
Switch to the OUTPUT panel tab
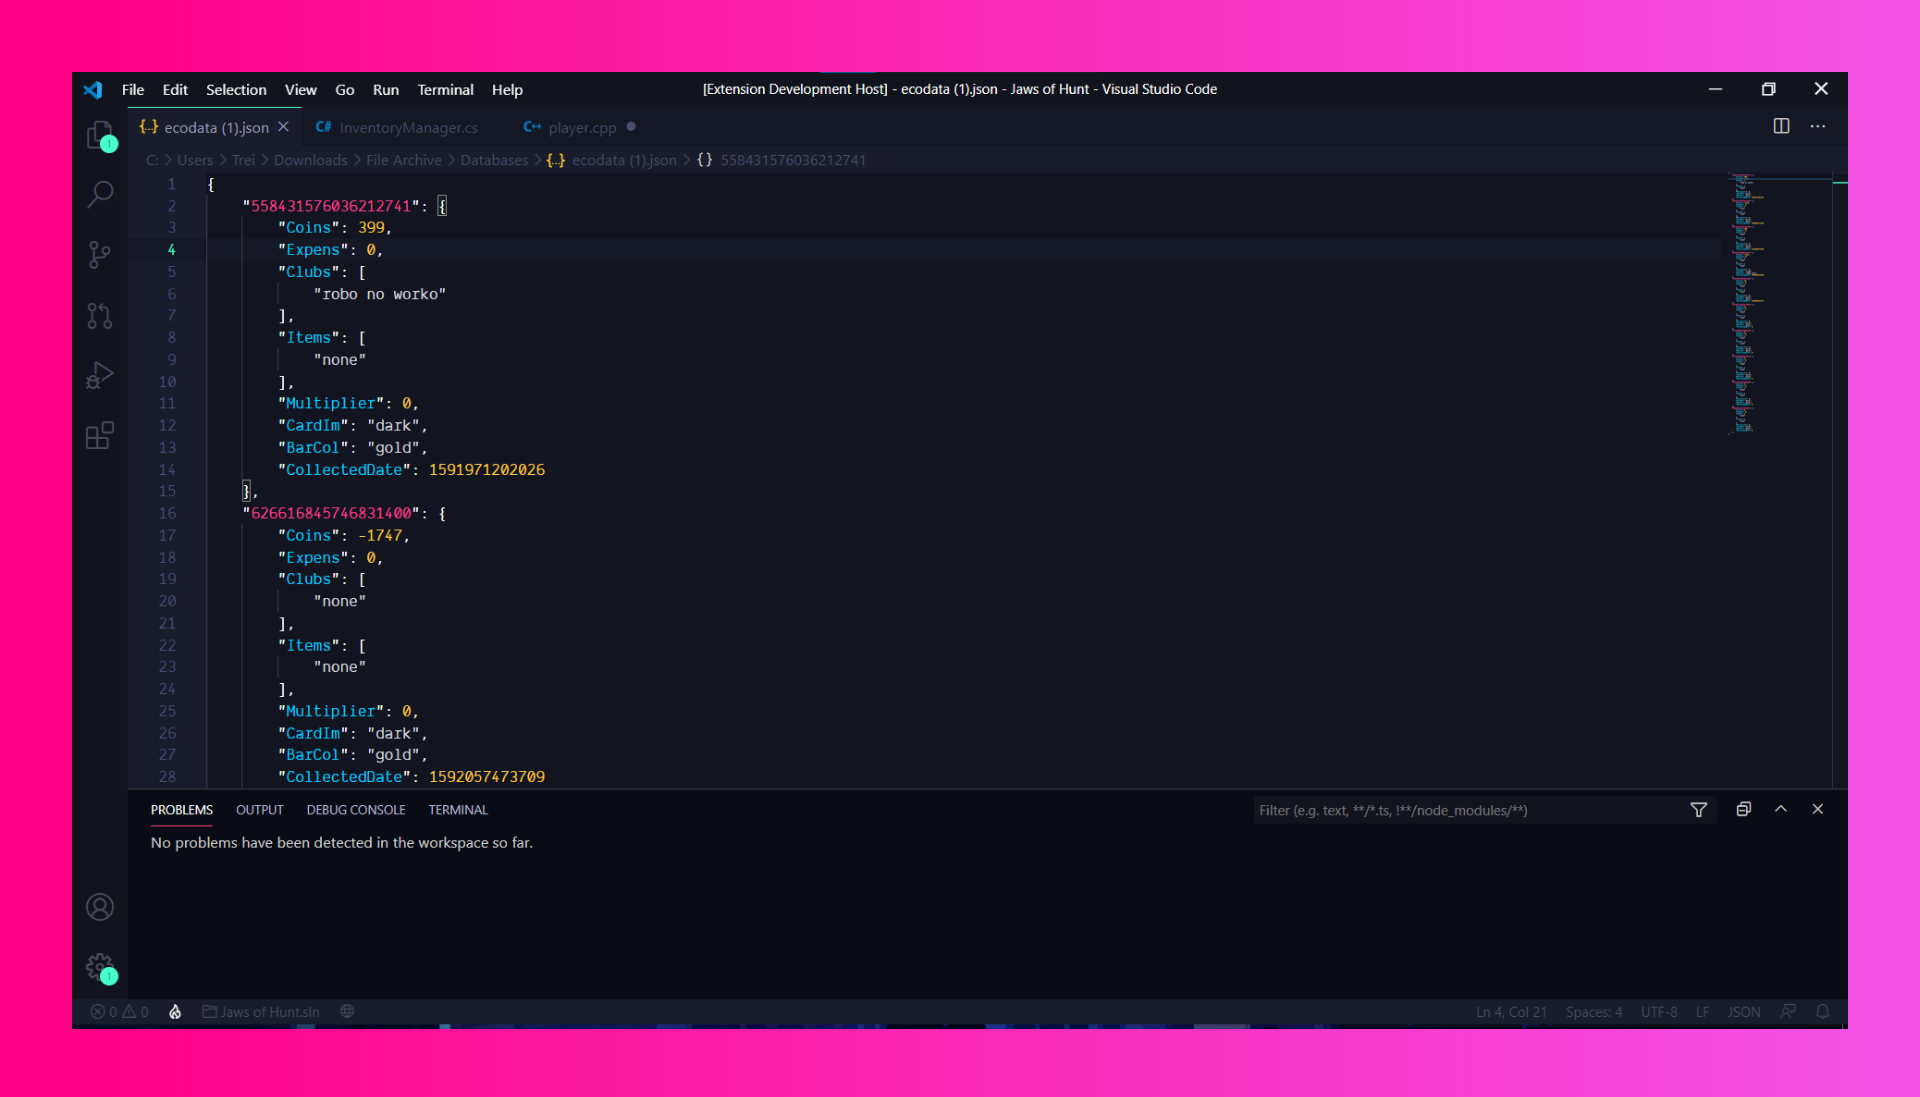(259, 810)
